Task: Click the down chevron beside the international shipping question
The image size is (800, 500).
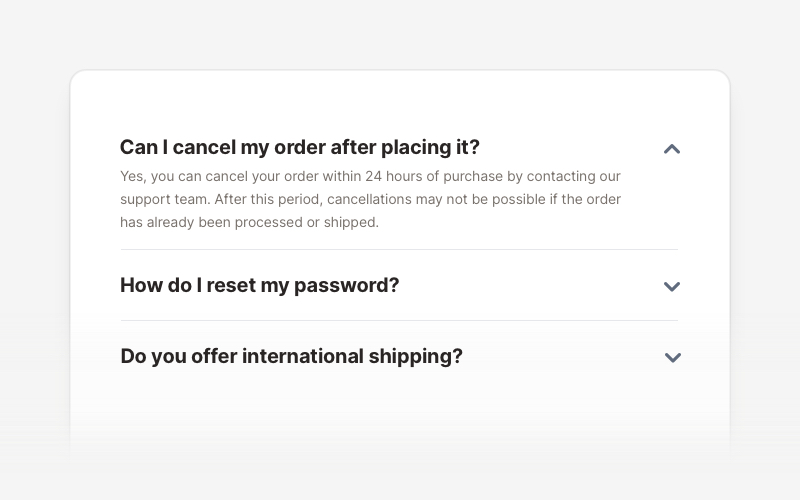Action: [x=672, y=358]
